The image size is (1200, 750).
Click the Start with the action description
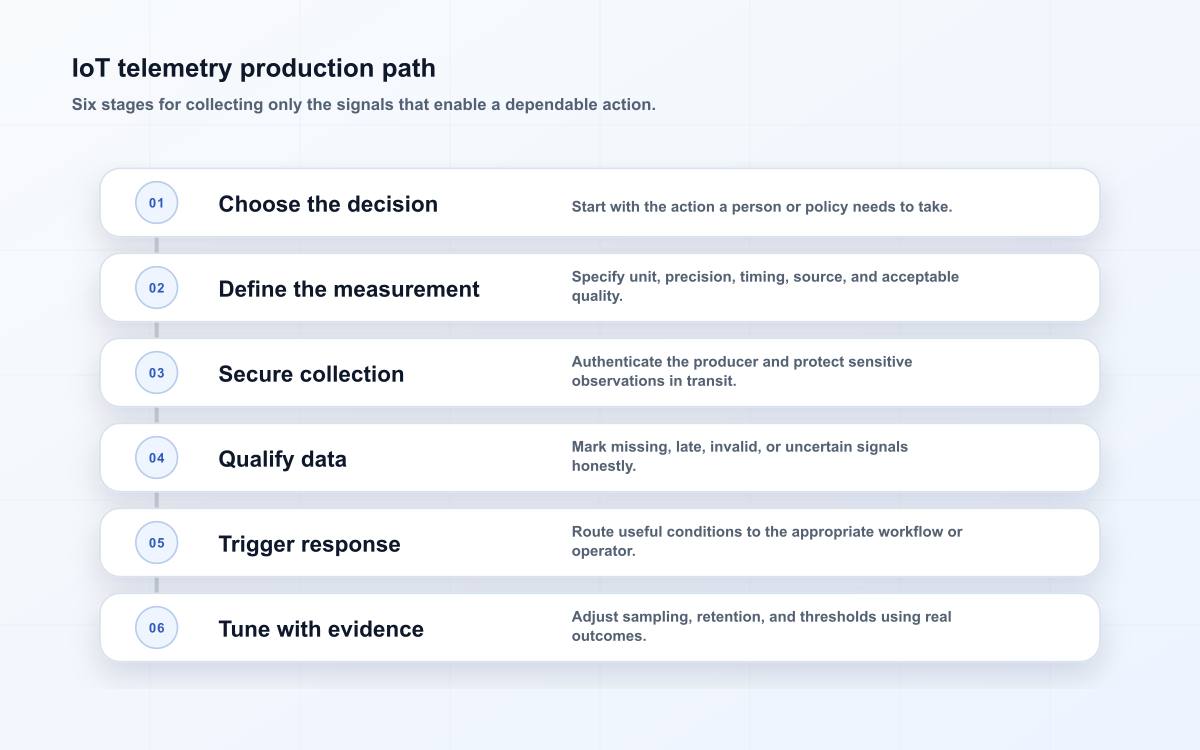coord(762,207)
